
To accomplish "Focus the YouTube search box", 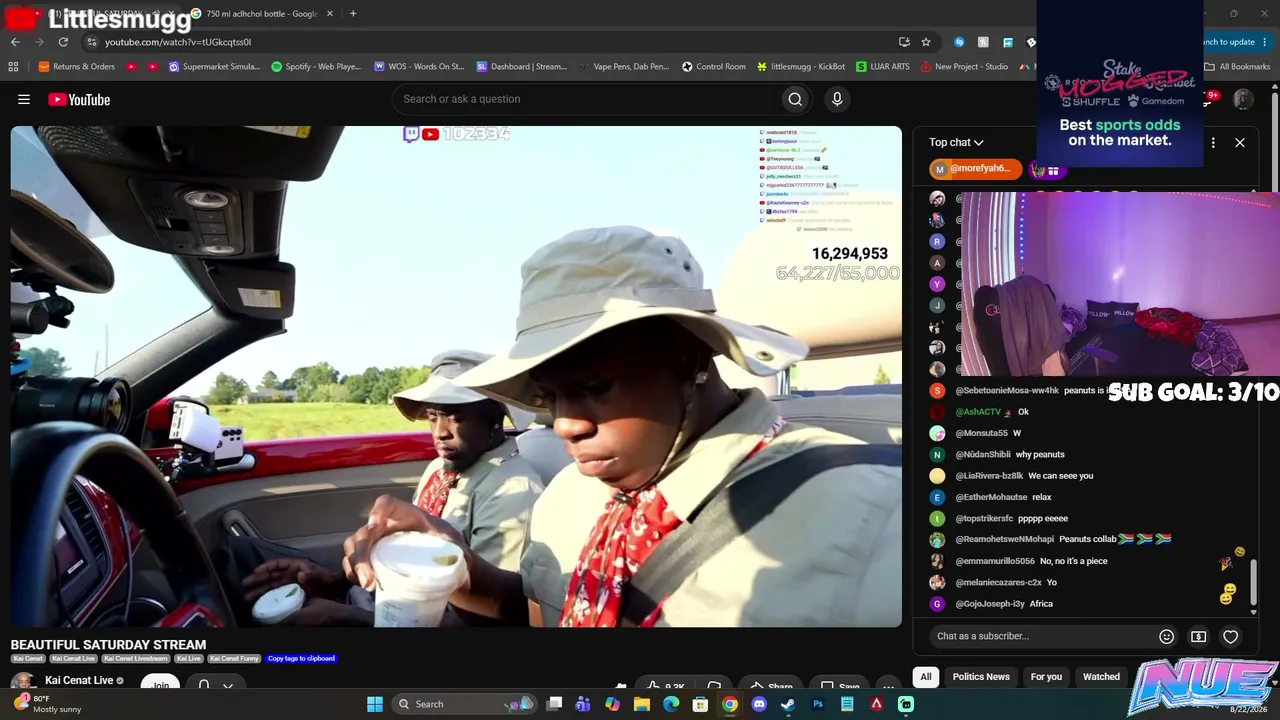I will (587, 99).
